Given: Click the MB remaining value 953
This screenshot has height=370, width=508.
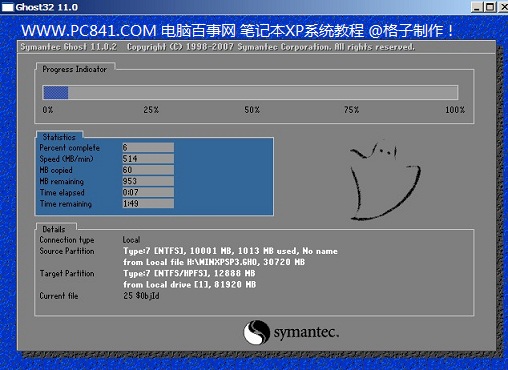Looking at the screenshot, I should 148,181.
